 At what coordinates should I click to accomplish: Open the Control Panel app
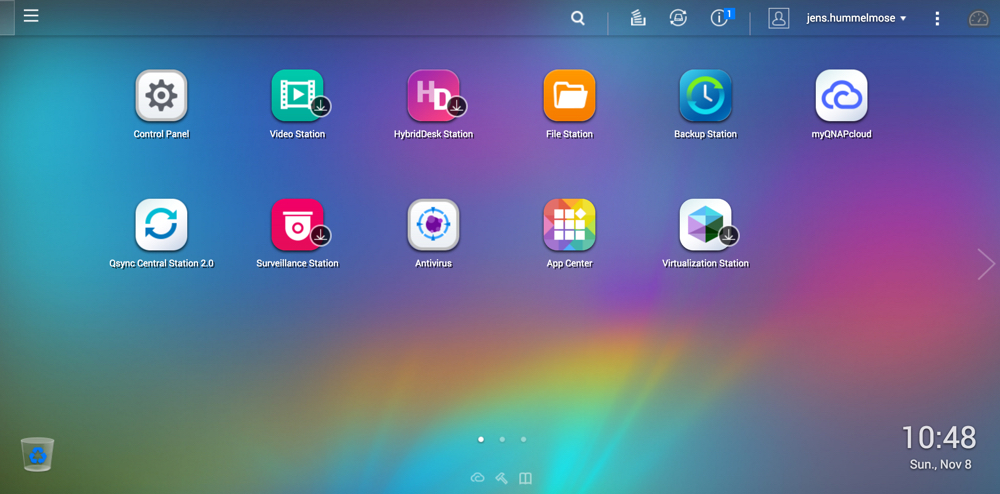(x=161, y=96)
